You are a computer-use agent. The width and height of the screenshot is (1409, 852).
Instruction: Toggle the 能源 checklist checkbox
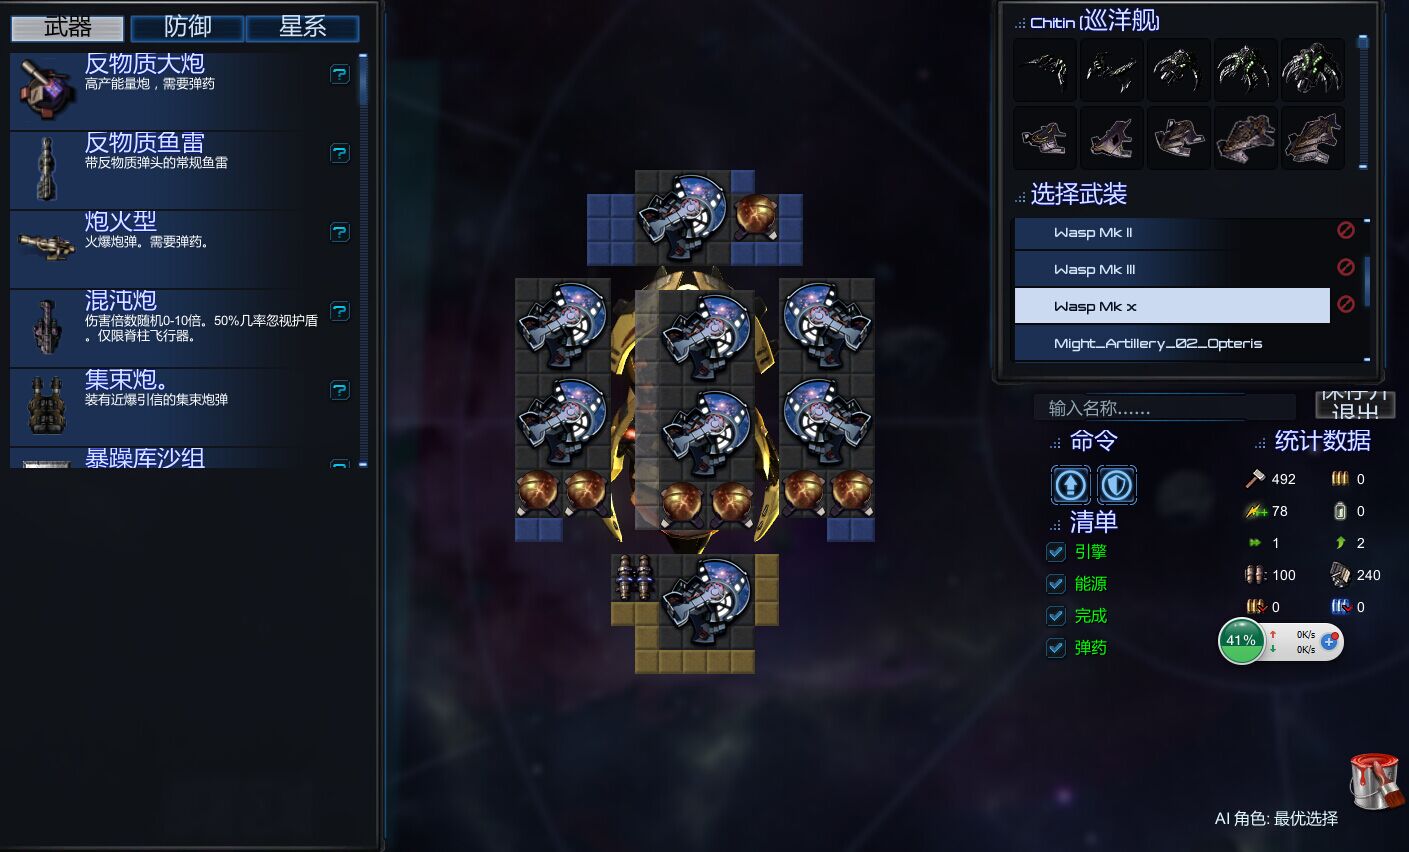point(1056,584)
